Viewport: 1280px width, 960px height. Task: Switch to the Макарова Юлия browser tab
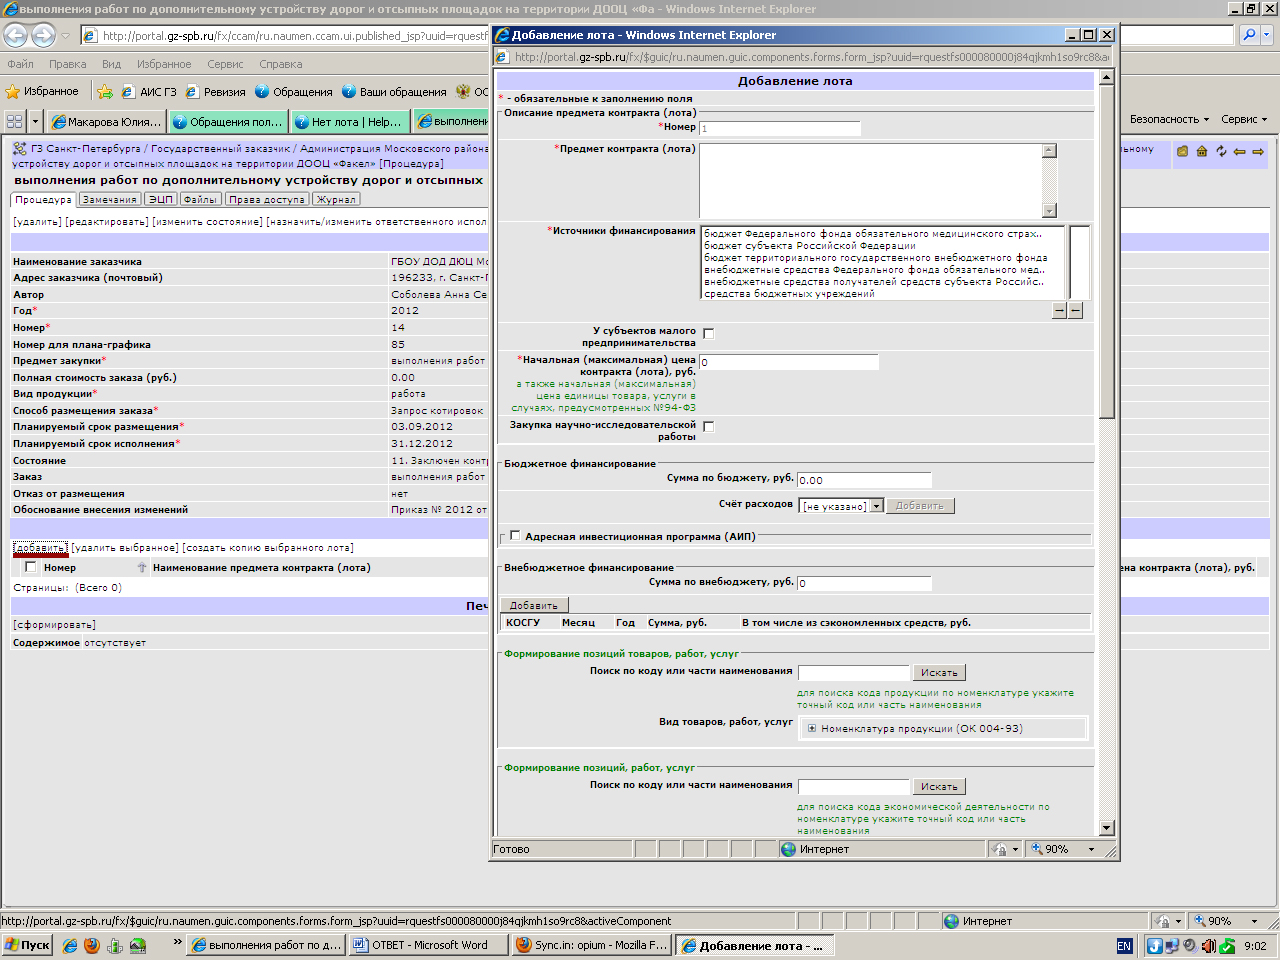click(106, 122)
